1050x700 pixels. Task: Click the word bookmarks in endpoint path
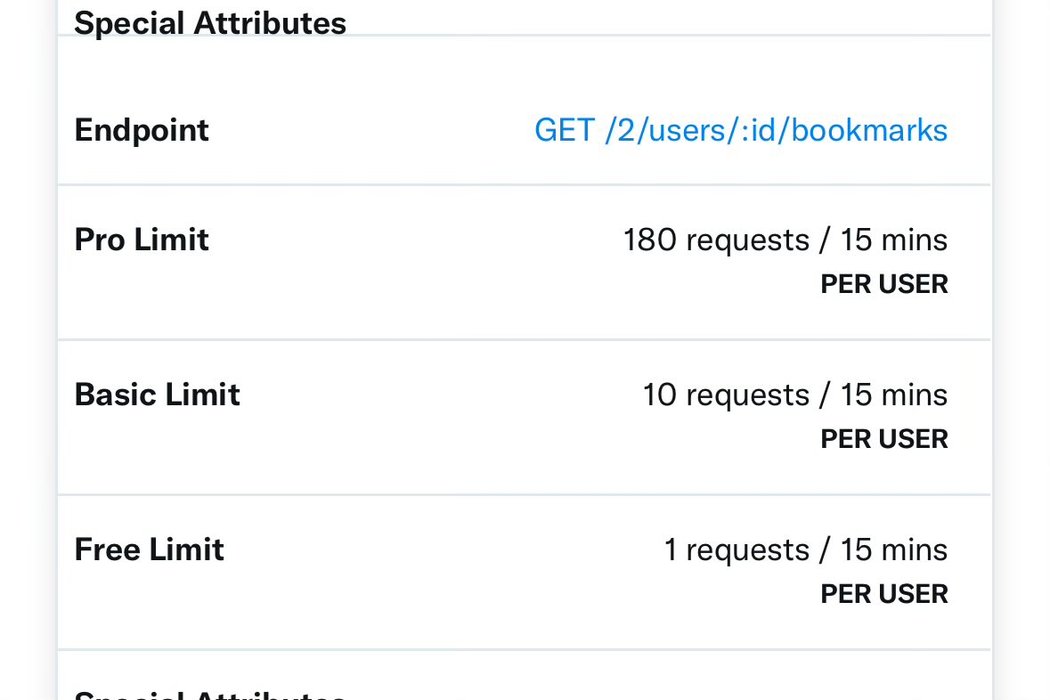tap(869, 130)
